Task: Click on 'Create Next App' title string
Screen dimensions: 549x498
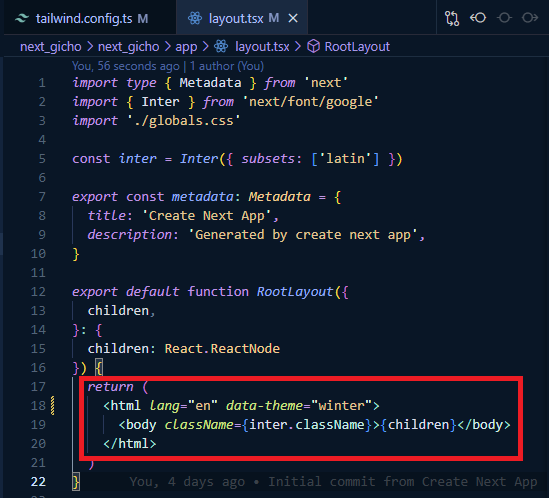Action: (x=206, y=216)
